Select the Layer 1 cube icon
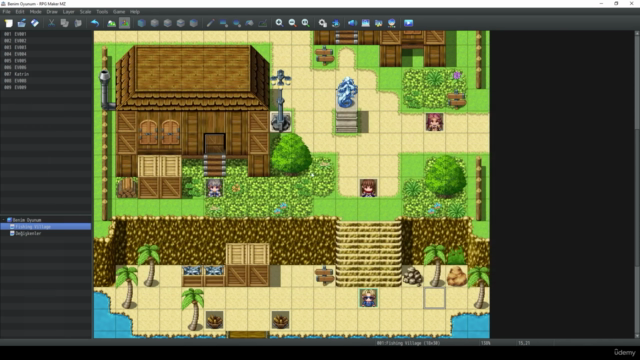 (154, 23)
